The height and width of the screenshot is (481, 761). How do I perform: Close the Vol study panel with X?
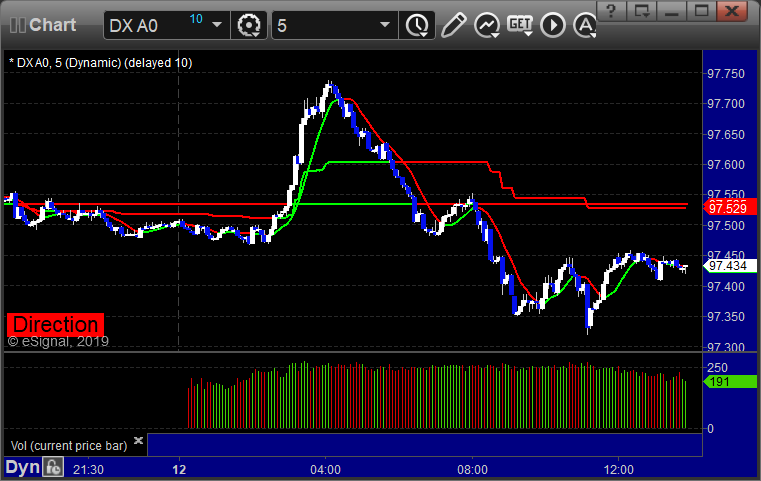138,440
